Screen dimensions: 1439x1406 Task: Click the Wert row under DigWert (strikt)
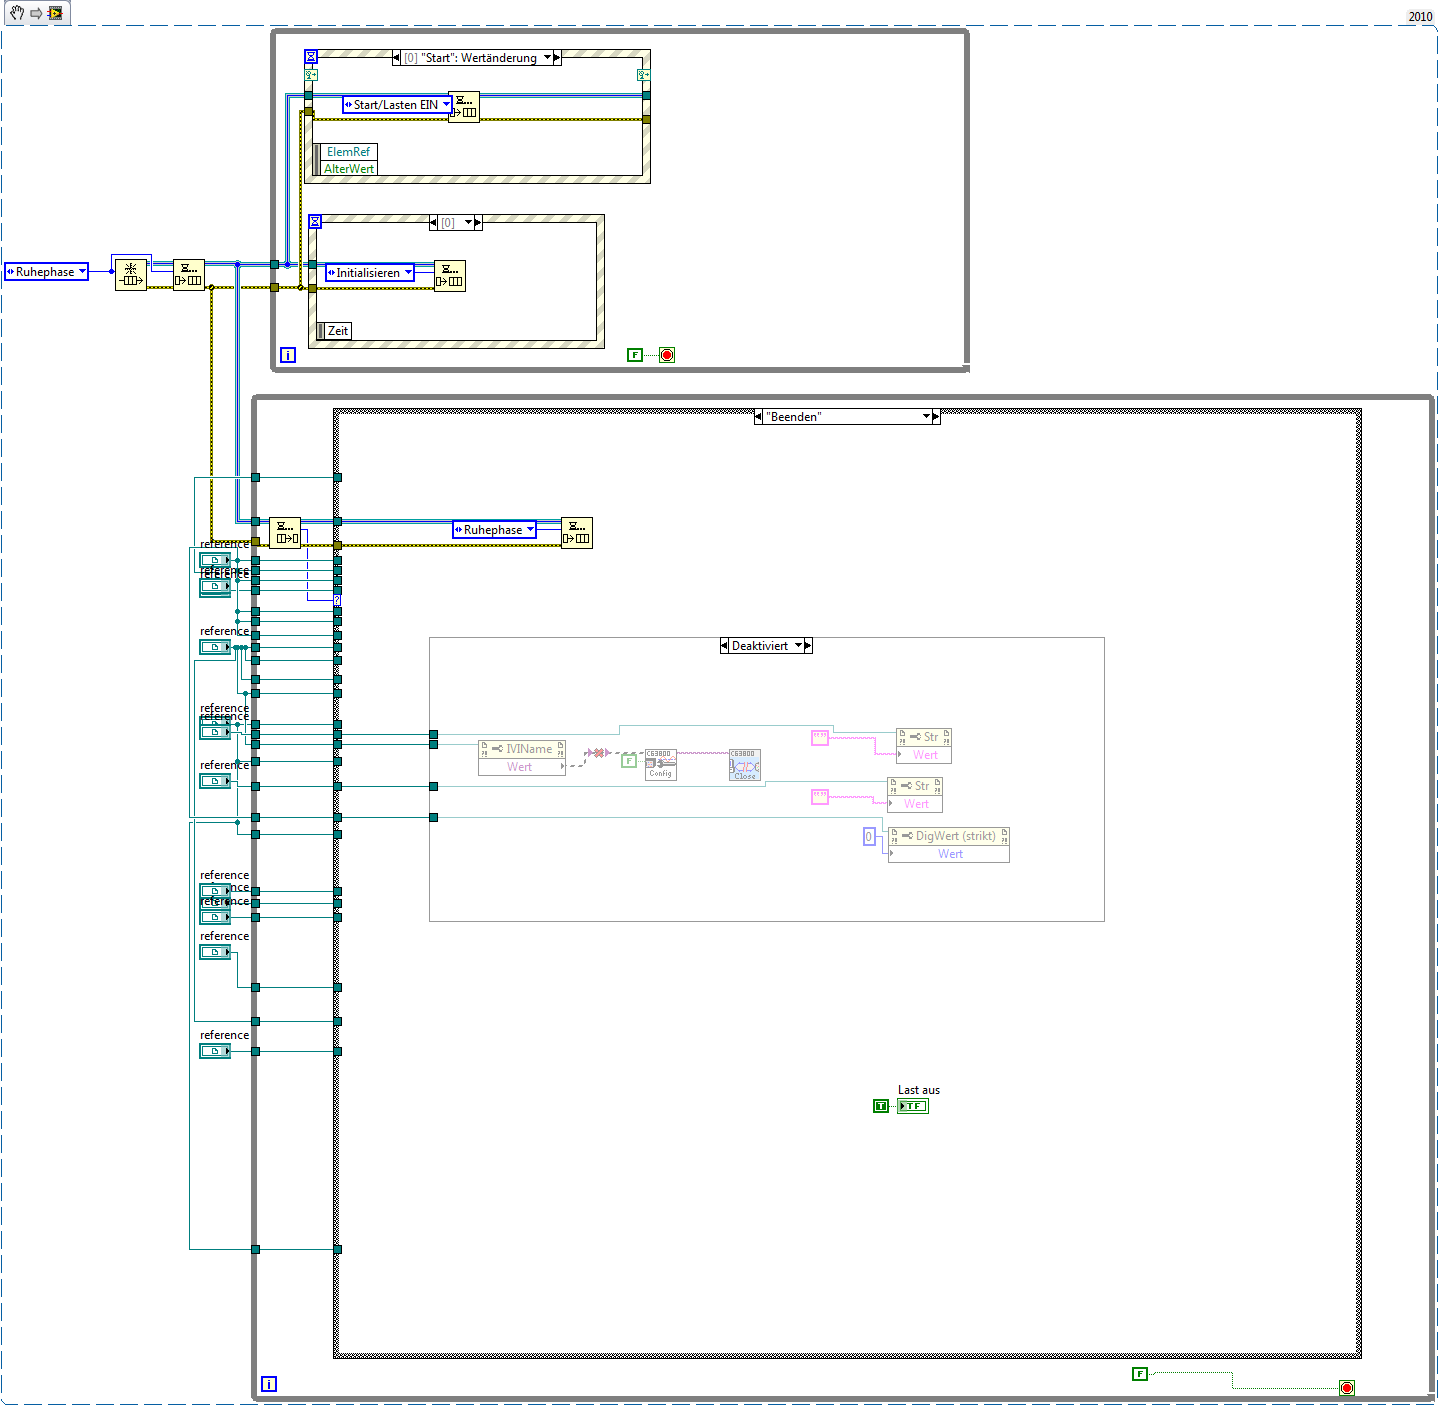pyautogui.click(x=949, y=854)
